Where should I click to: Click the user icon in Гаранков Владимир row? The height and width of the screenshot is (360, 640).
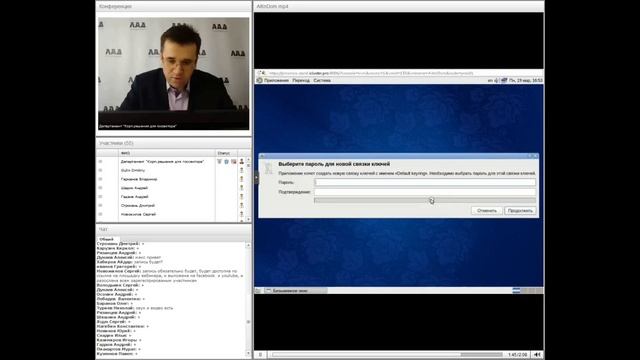(x=242, y=179)
